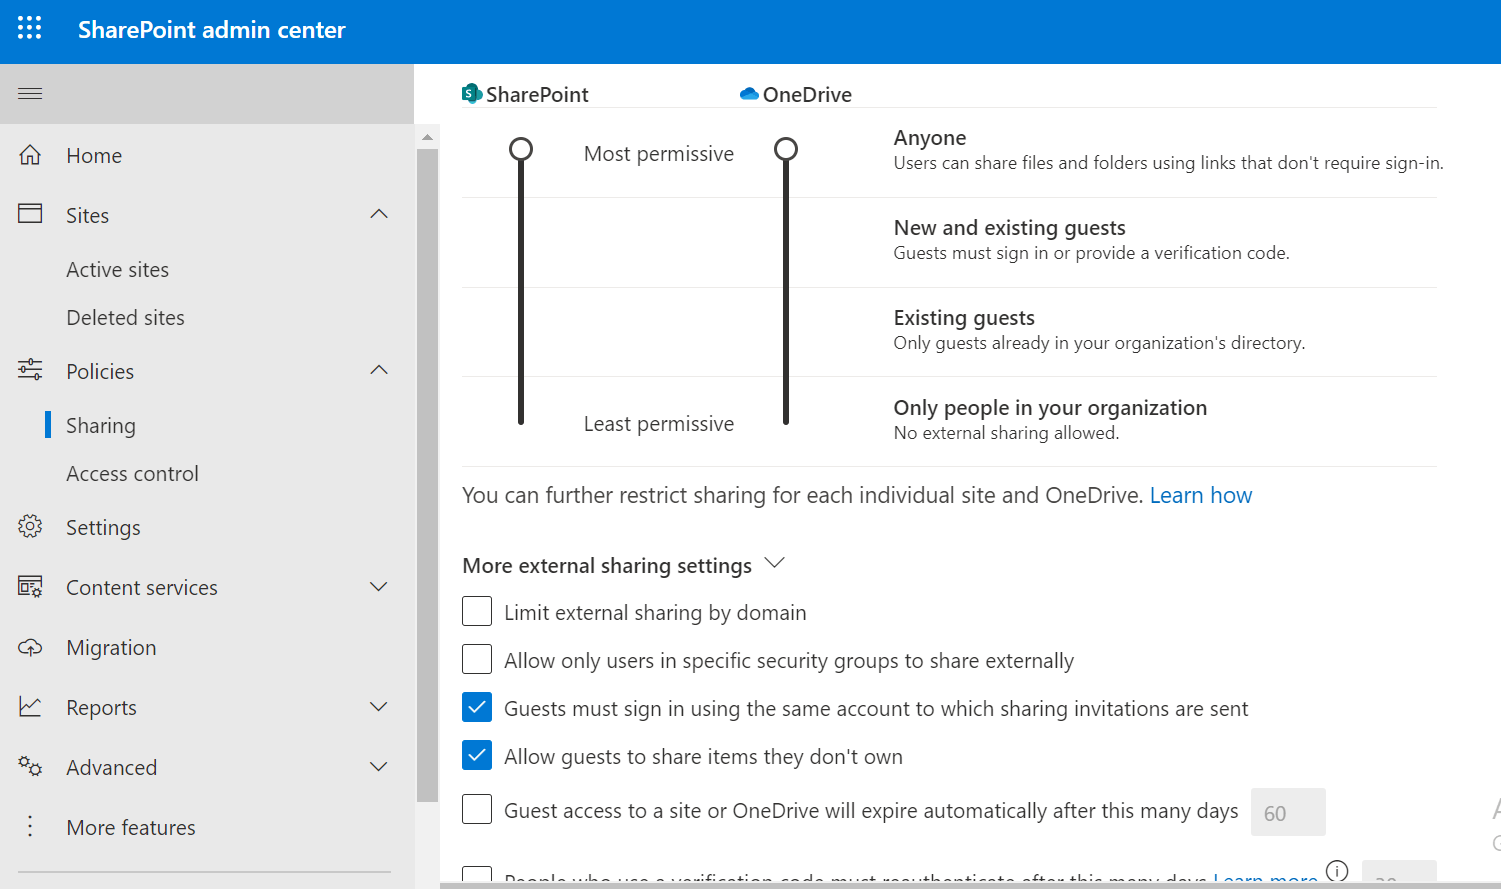Click the Advanced gears icon

(x=30, y=767)
